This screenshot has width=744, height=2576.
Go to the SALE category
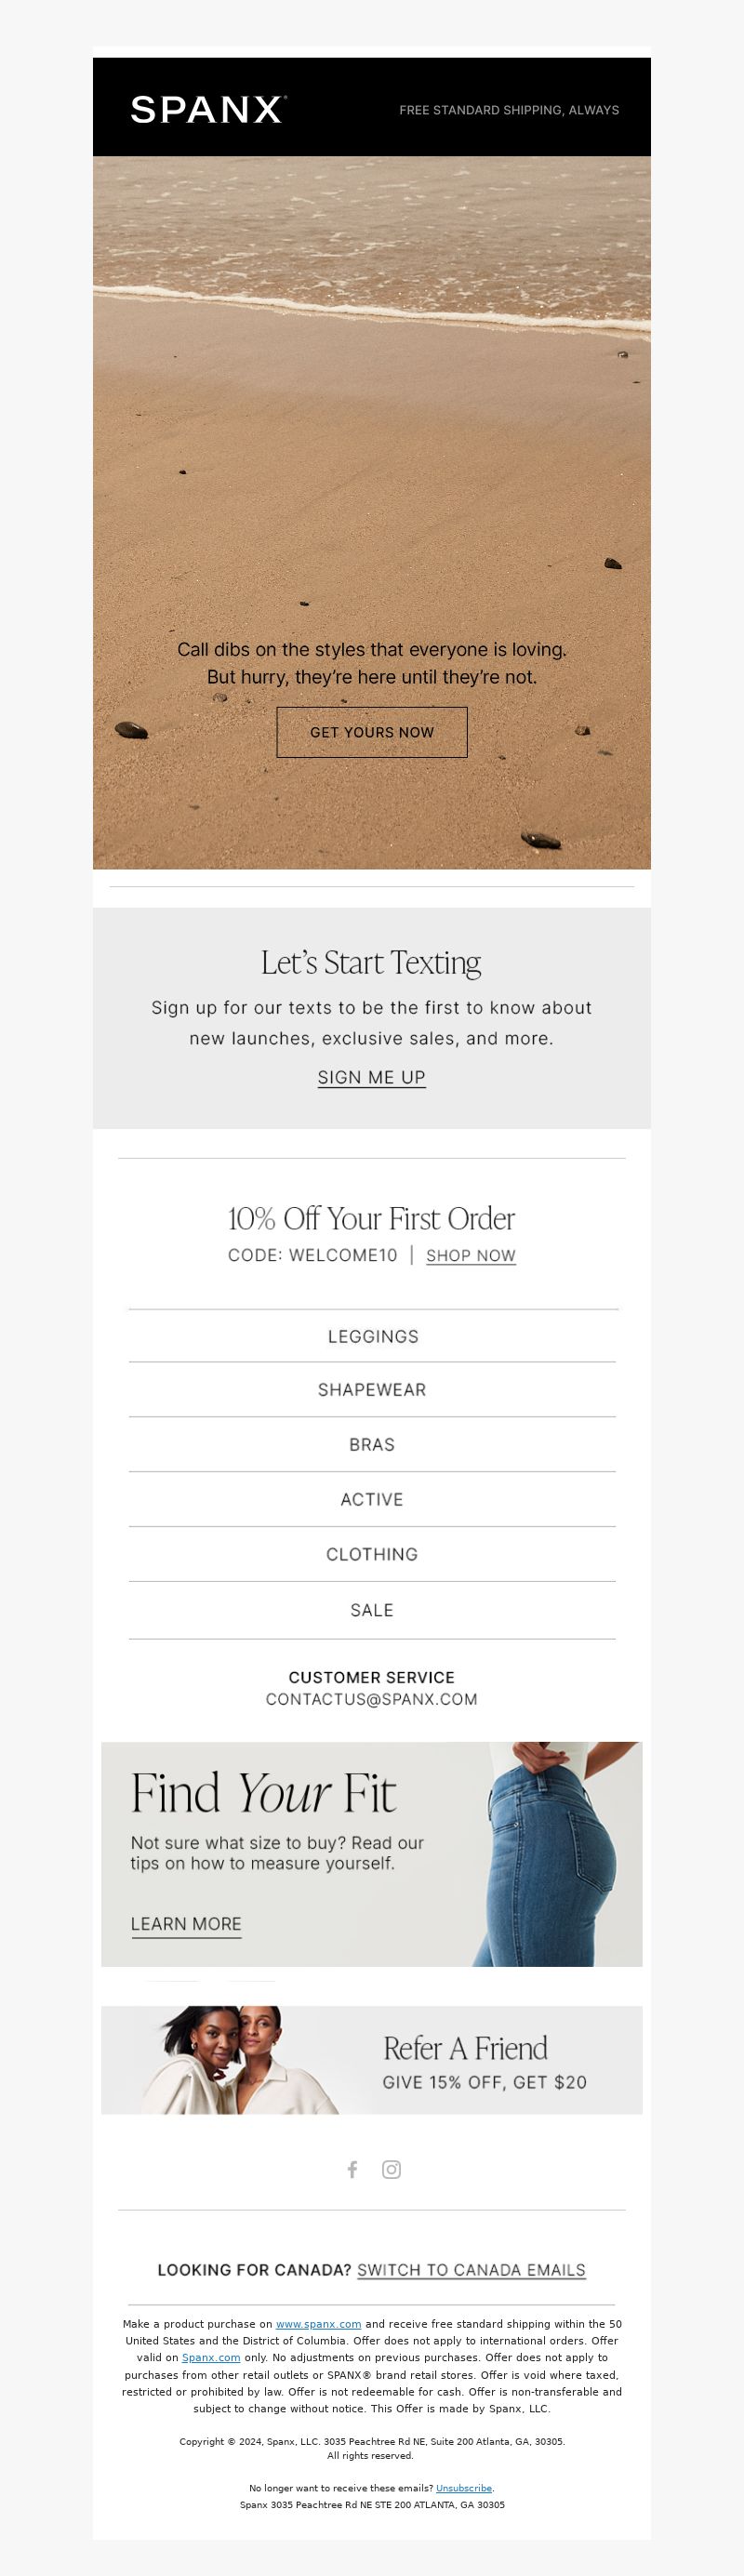pos(372,1610)
